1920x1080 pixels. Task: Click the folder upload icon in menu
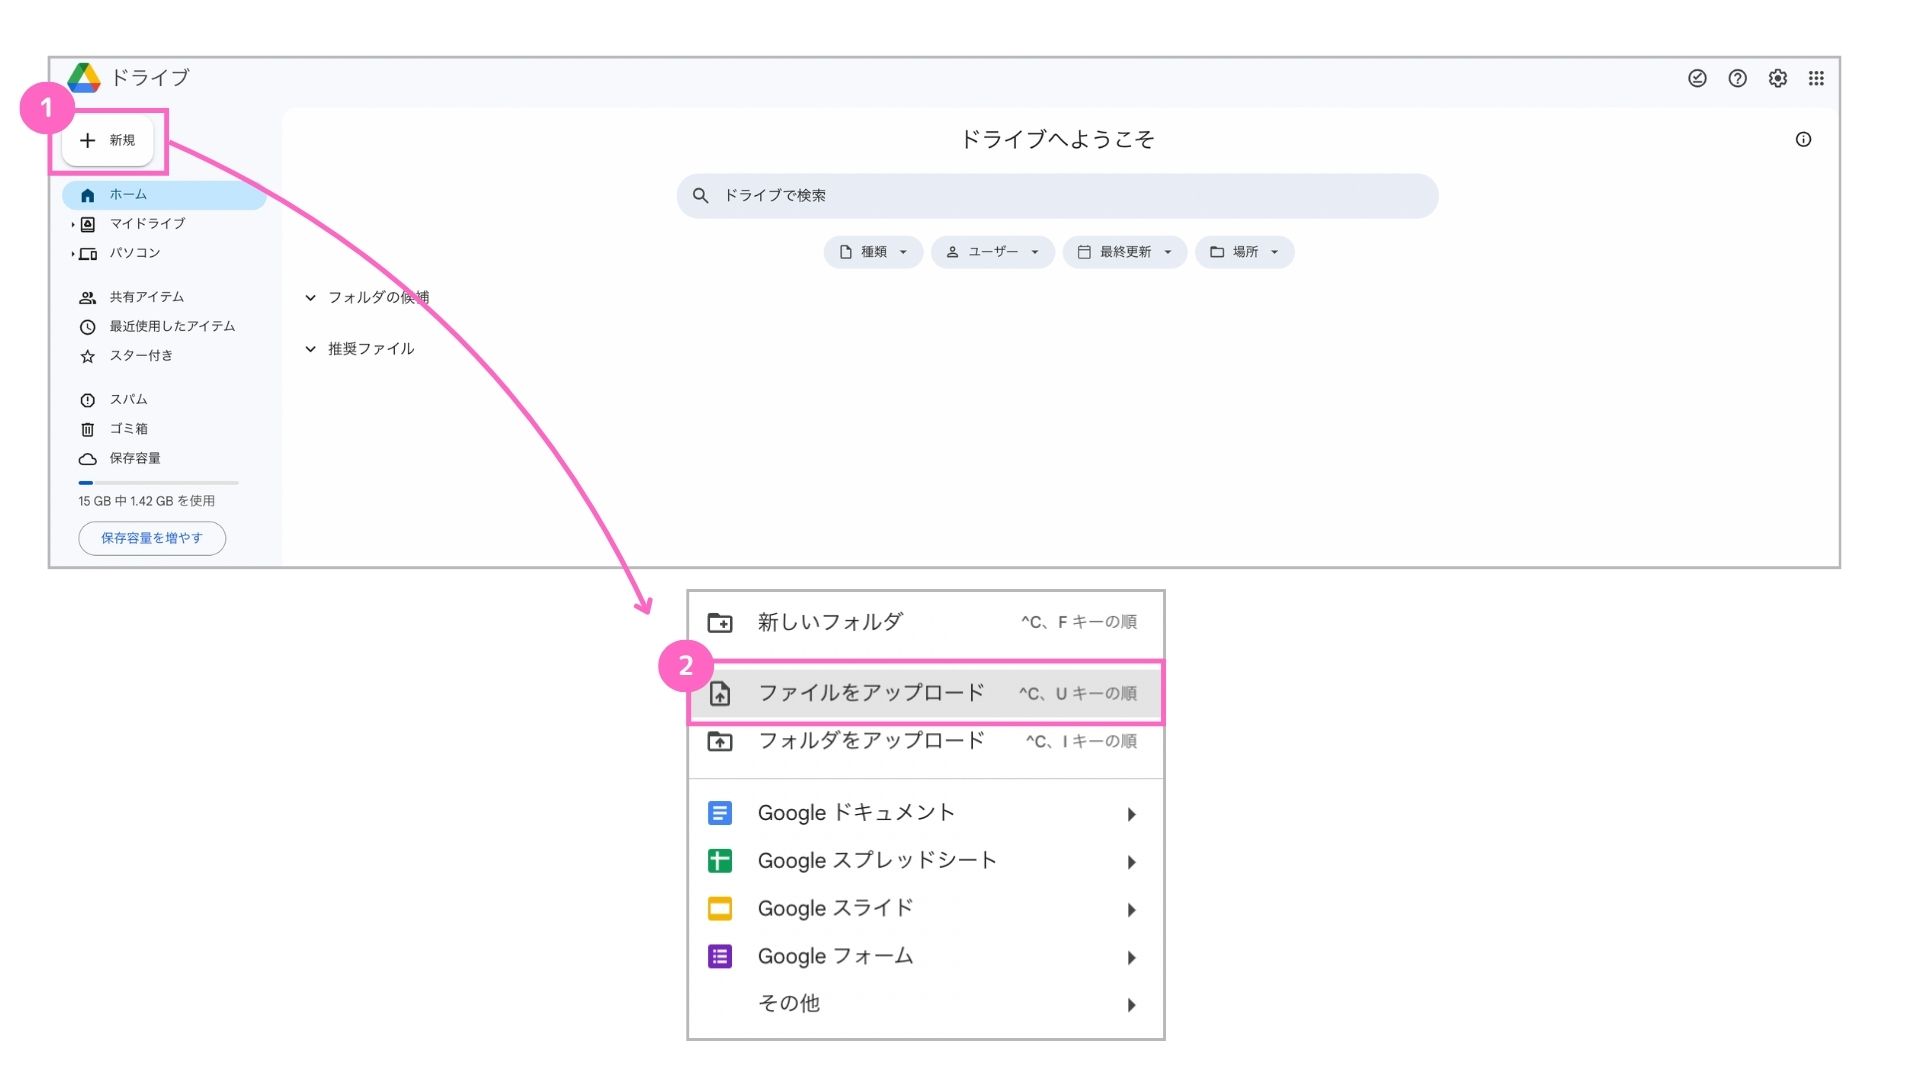pos(720,742)
